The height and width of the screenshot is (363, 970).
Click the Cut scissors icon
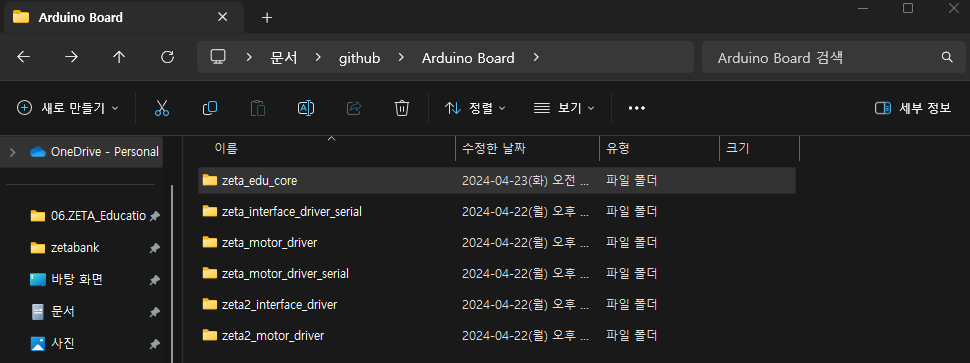[162, 108]
